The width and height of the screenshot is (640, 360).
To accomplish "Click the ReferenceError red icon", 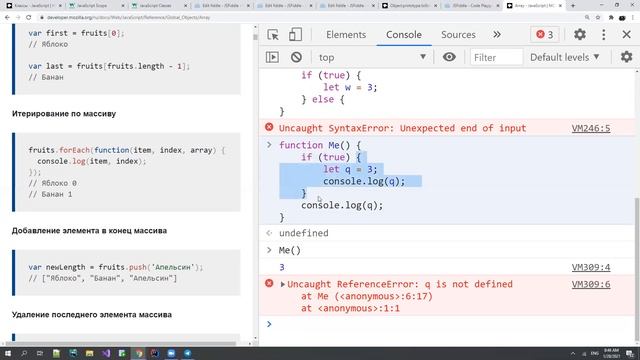I will 269,283.
